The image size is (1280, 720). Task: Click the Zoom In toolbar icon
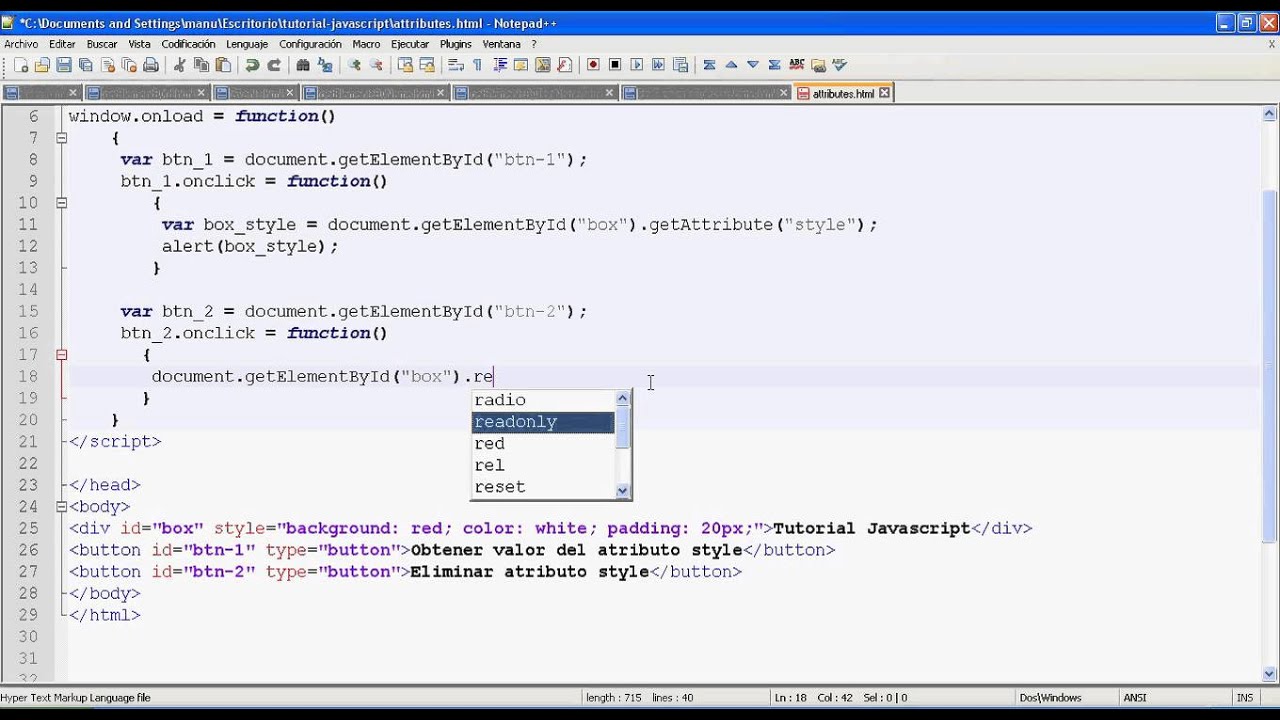coord(354,65)
